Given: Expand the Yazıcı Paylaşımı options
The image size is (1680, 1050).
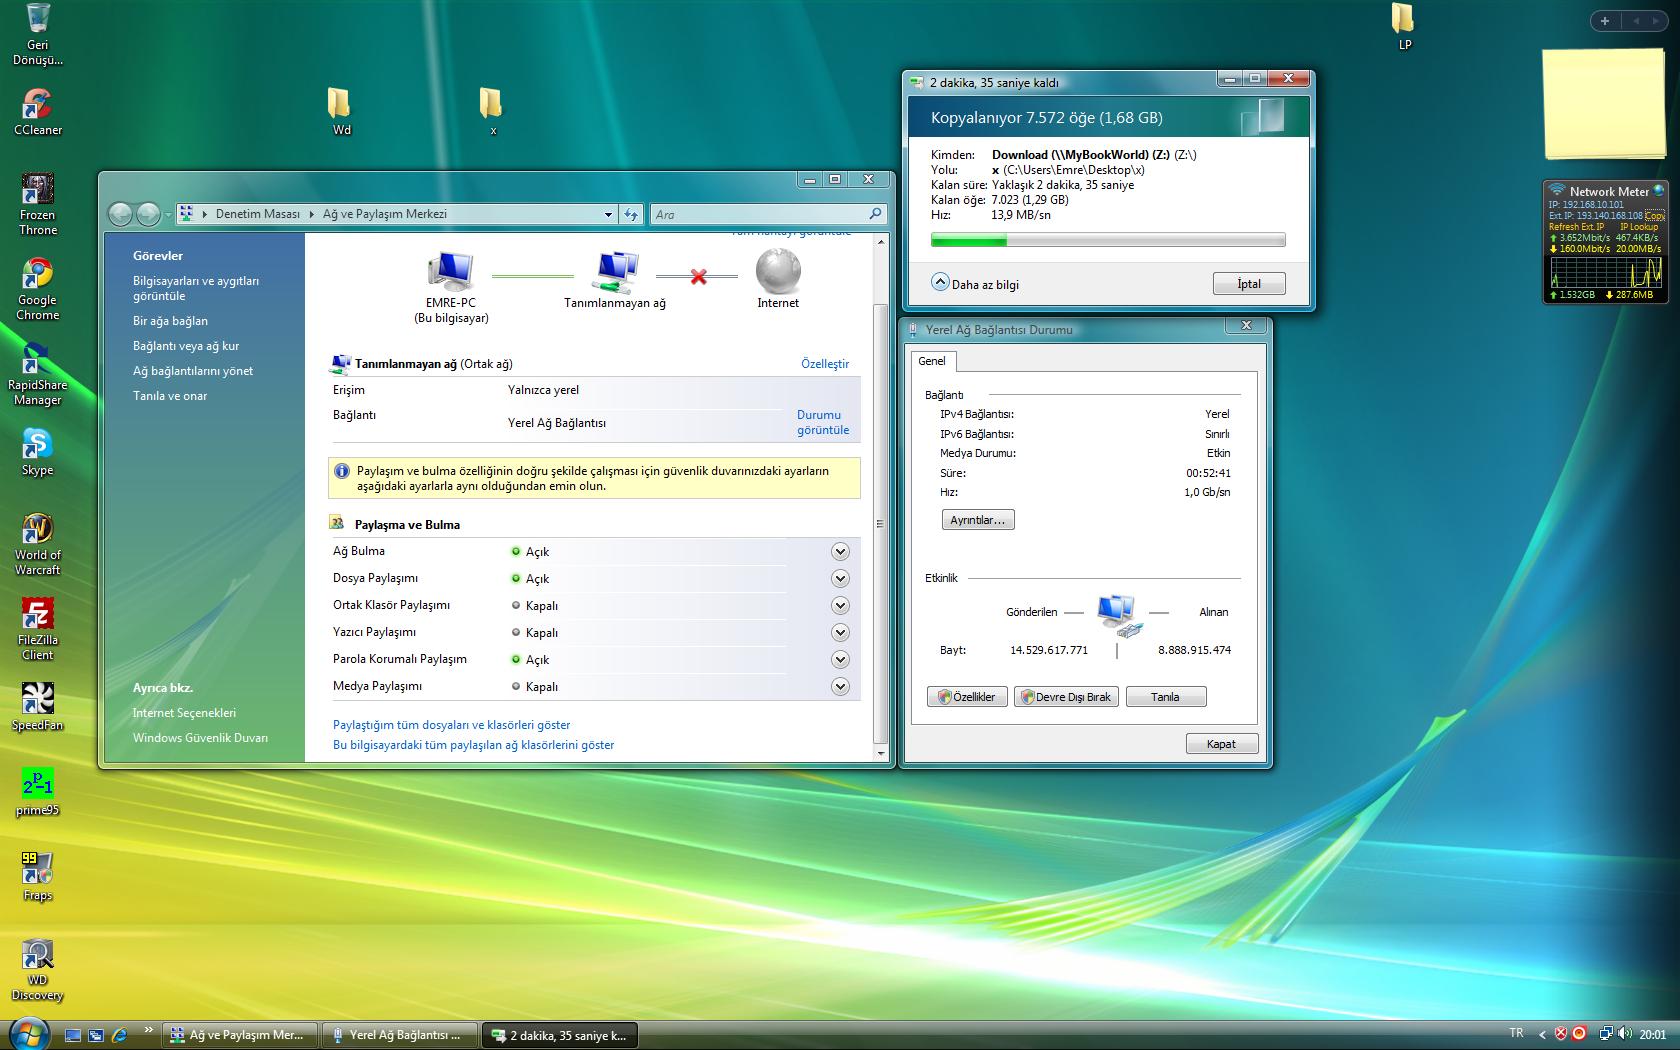Looking at the screenshot, I should point(840,633).
